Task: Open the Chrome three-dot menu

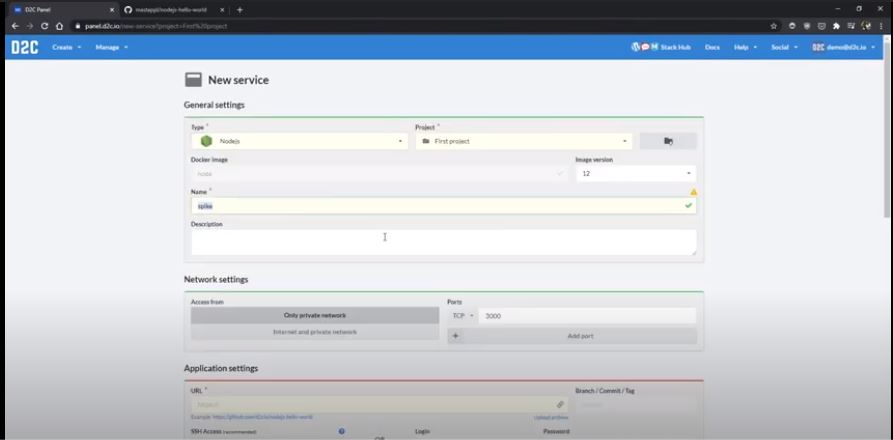Action: tap(881, 26)
